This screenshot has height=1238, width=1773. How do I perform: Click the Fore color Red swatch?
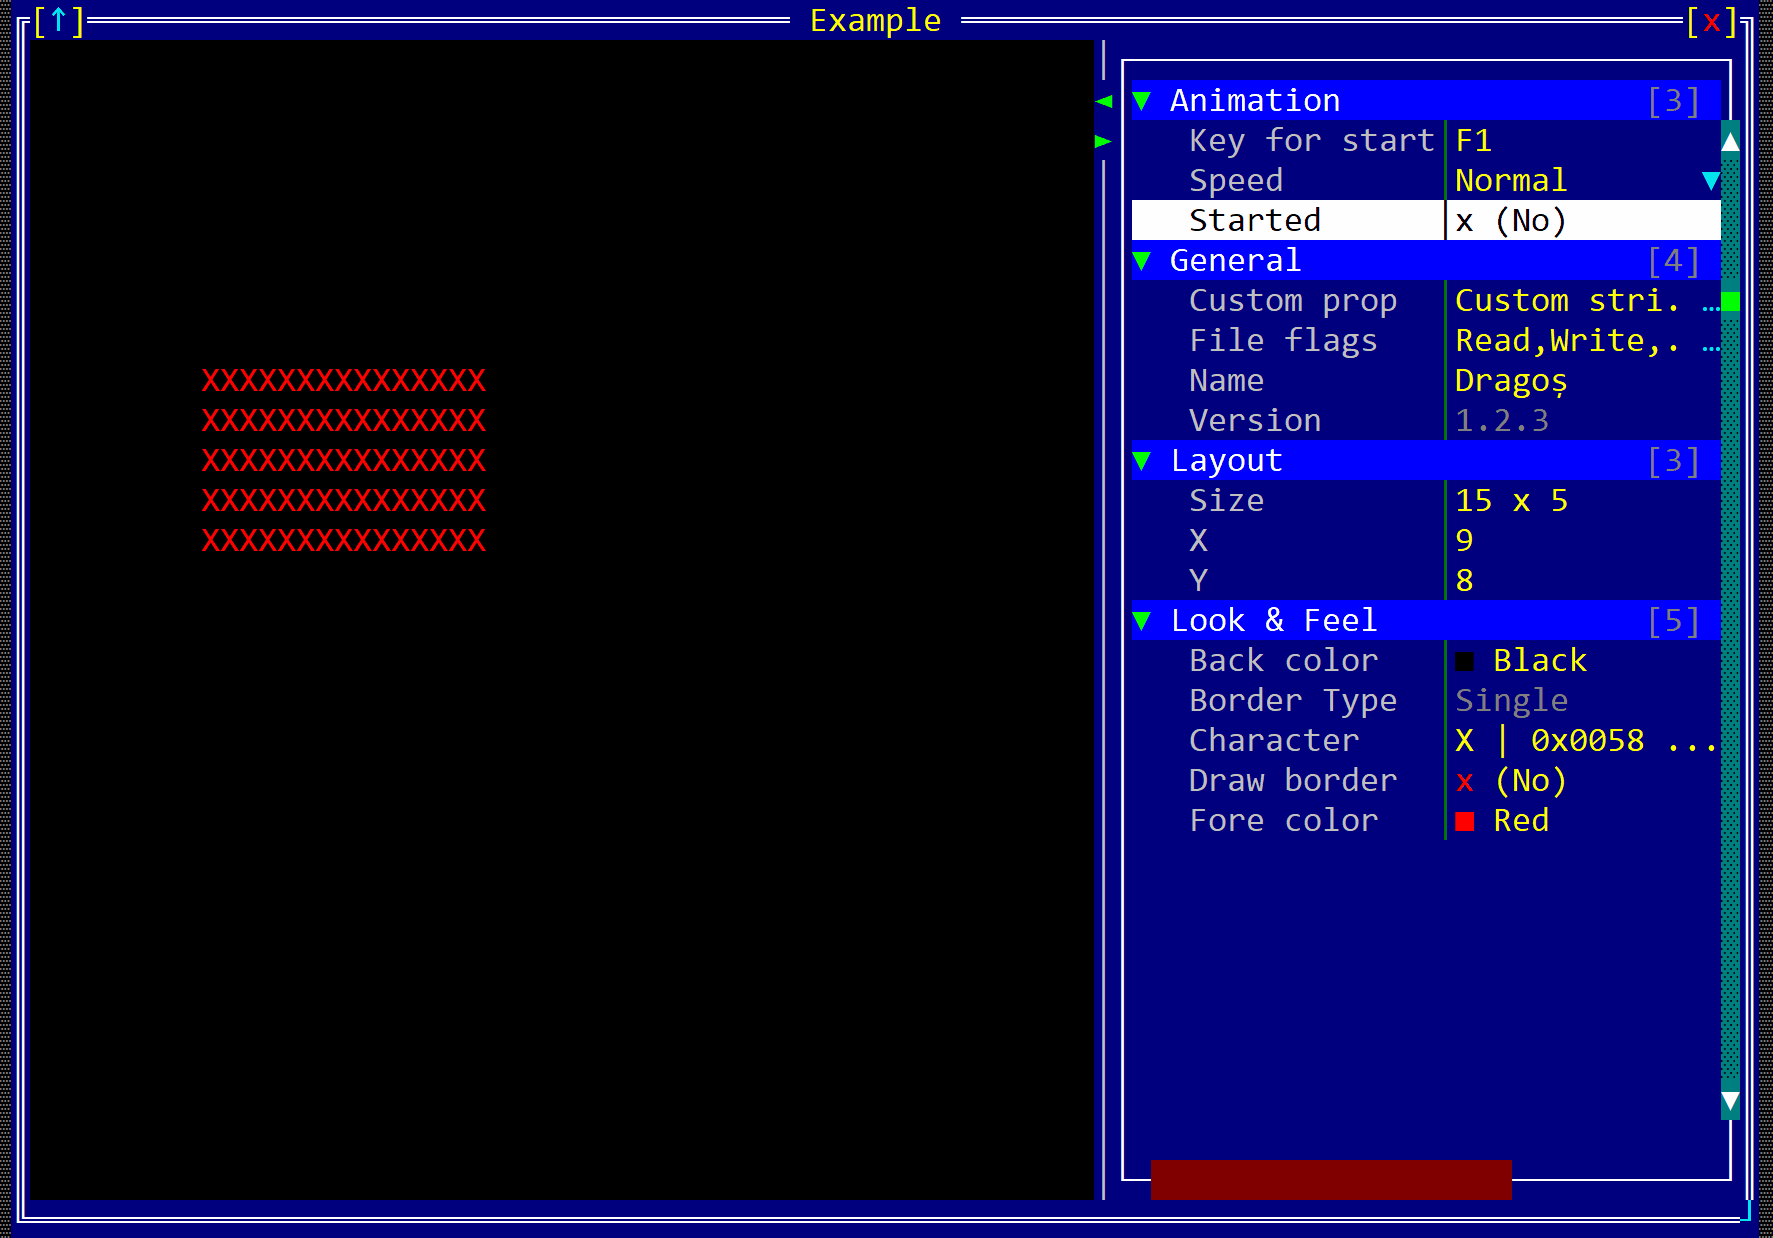tap(1465, 821)
